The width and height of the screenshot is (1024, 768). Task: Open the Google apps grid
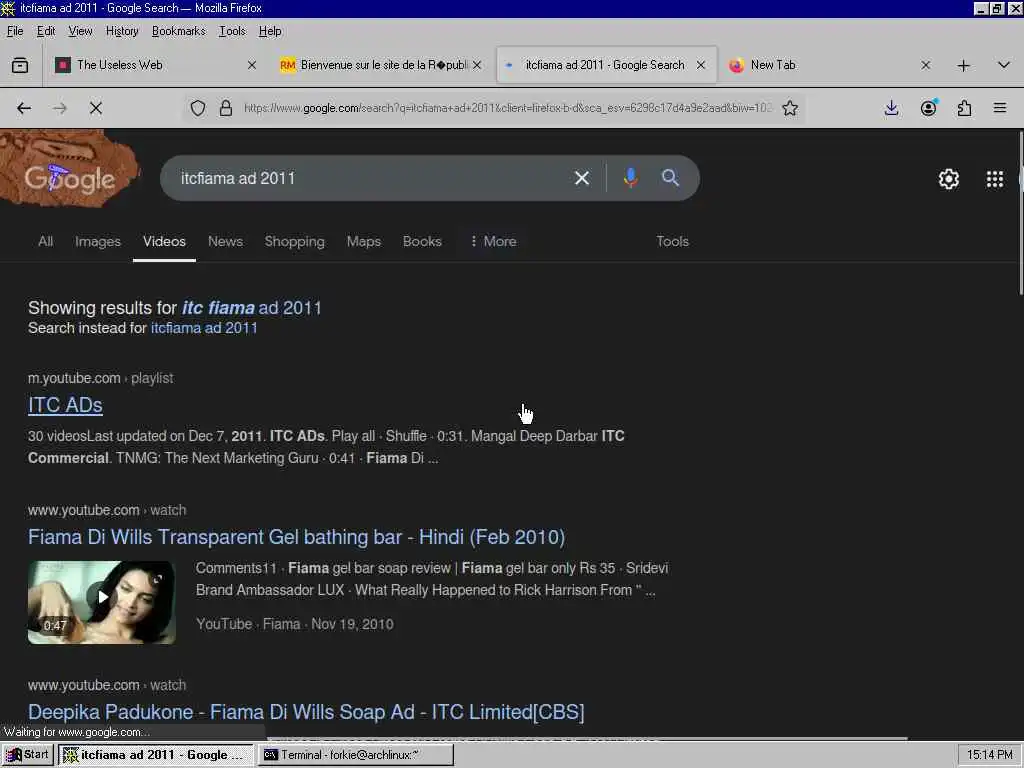995,179
